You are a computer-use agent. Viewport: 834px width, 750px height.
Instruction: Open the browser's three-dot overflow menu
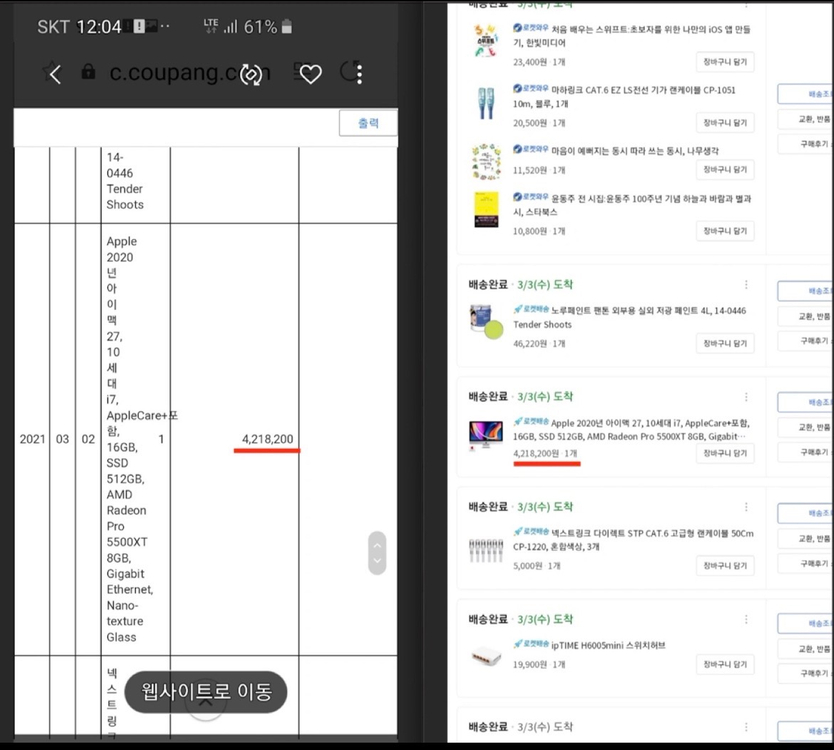(x=360, y=73)
